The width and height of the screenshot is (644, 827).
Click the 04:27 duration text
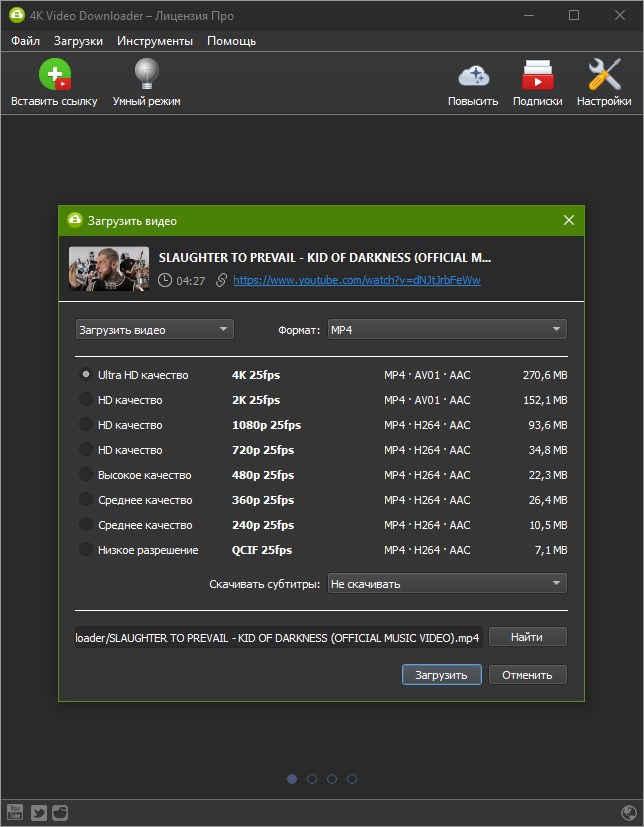click(190, 281)
